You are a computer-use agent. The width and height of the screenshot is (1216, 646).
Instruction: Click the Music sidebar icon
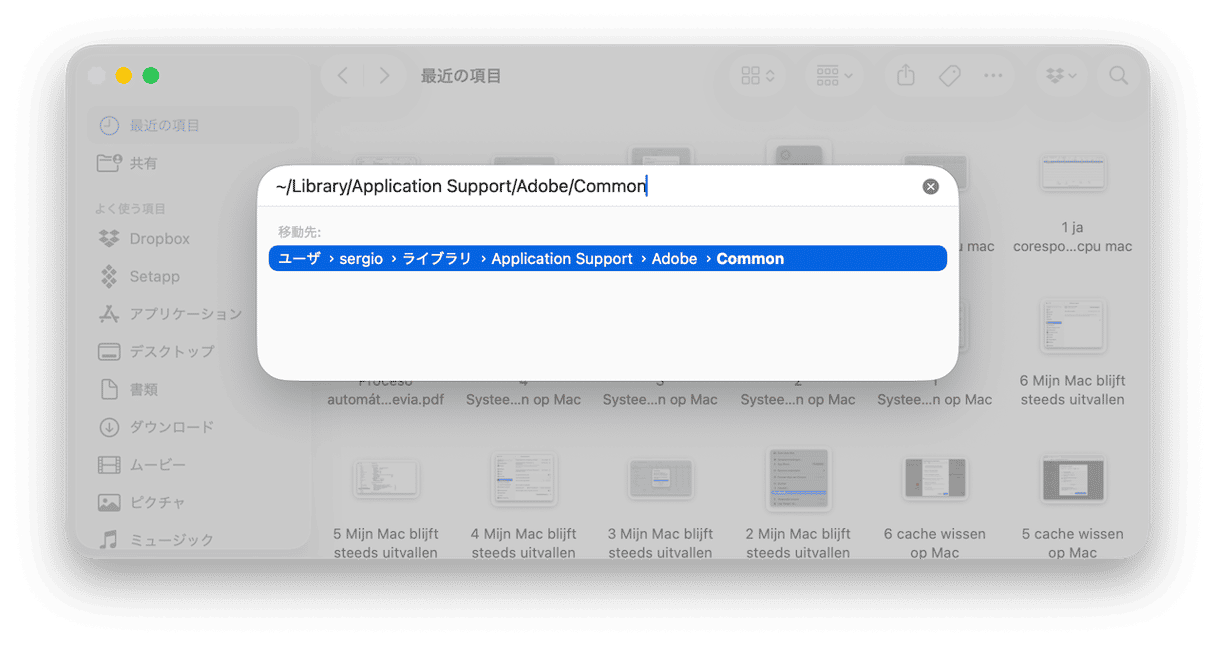109,540
